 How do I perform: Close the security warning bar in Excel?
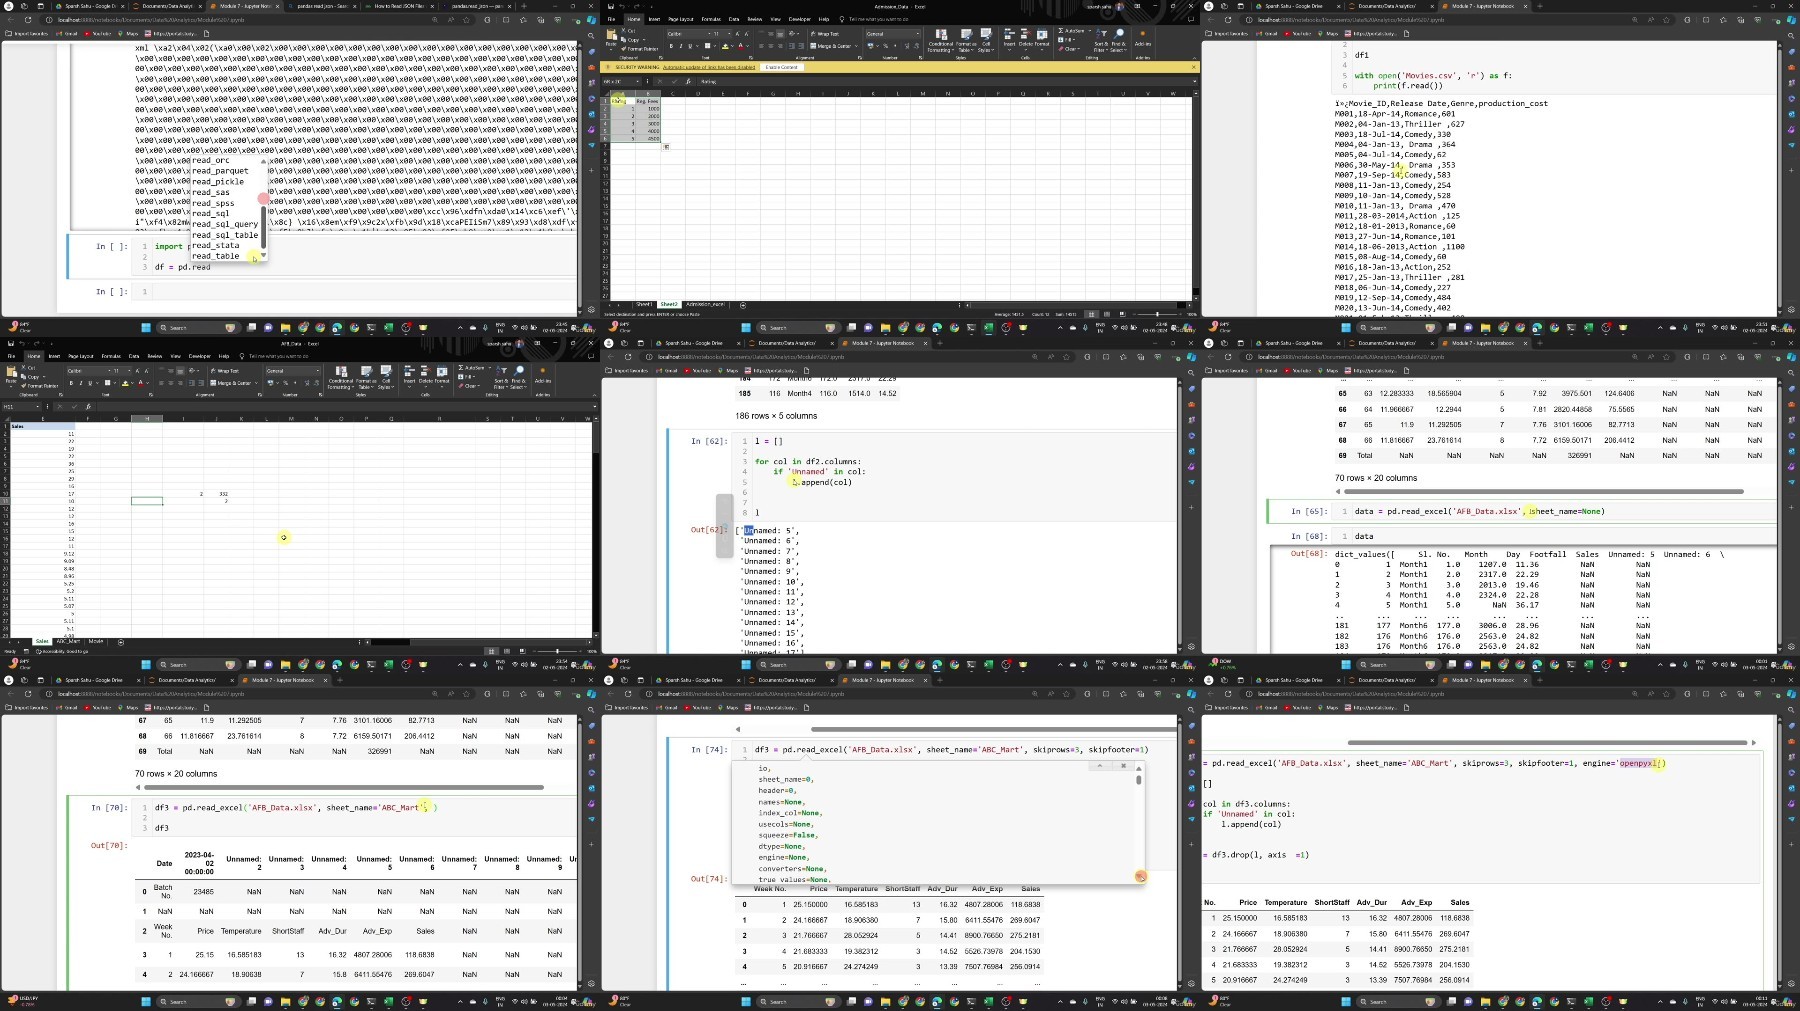point(1193,67)
